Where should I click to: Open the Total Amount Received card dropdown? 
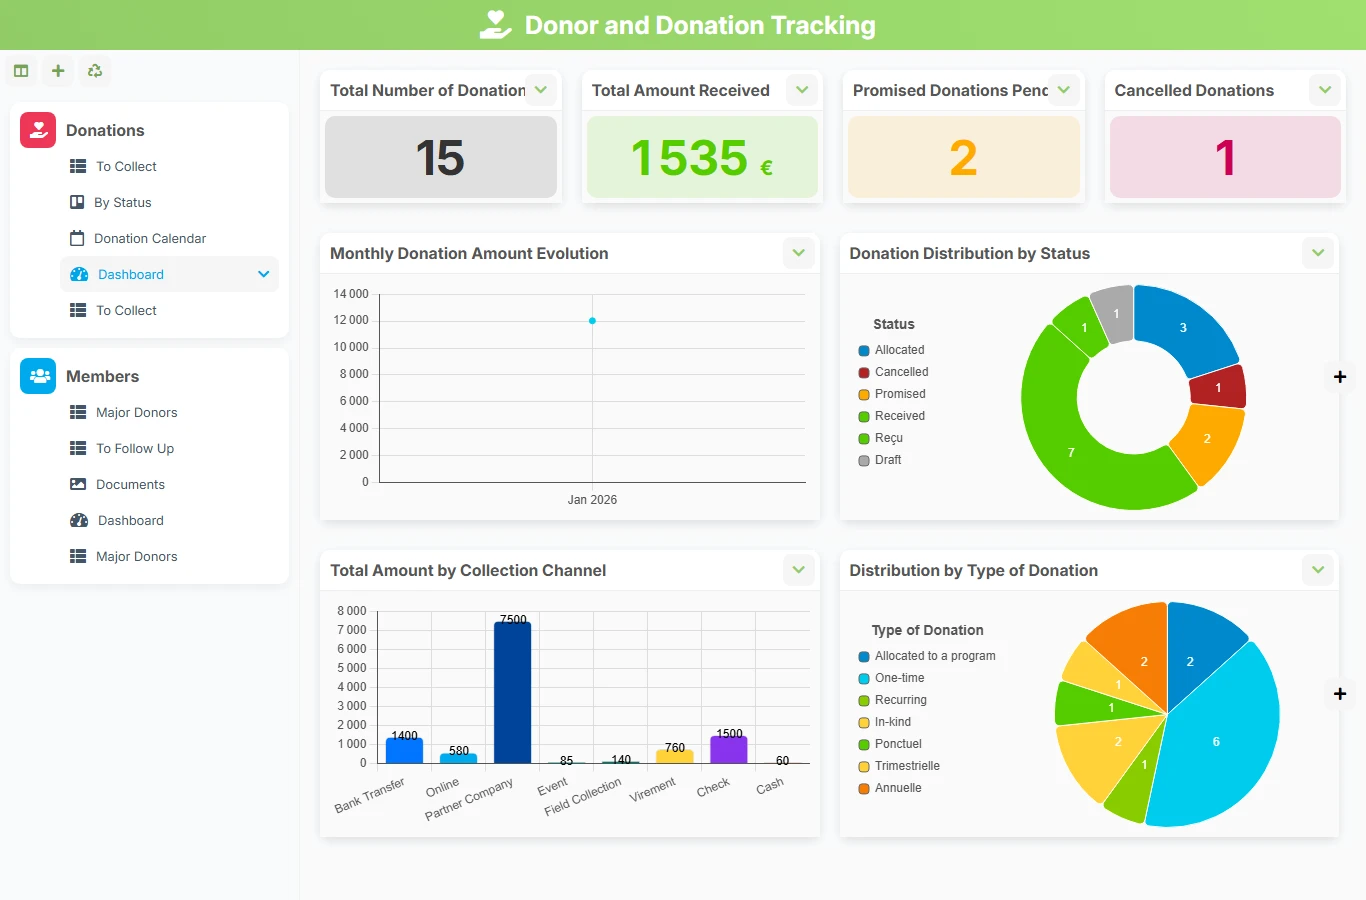tap(802, 90)
